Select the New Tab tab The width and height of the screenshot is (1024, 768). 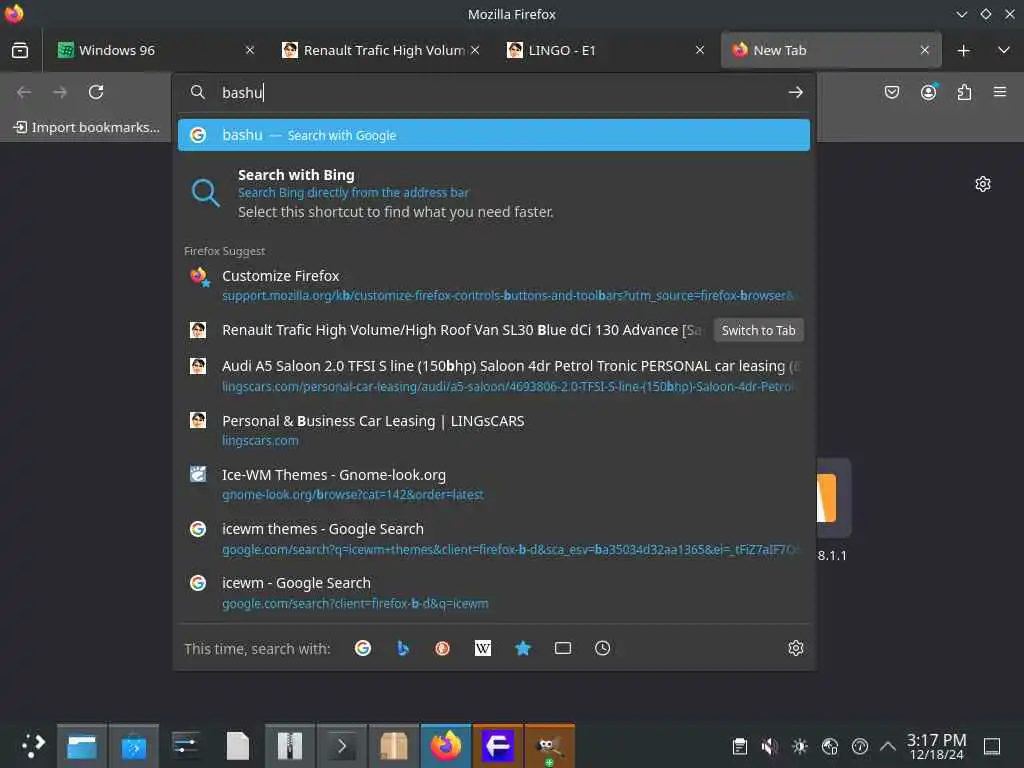pyautogui.click(x=831, y=50)
